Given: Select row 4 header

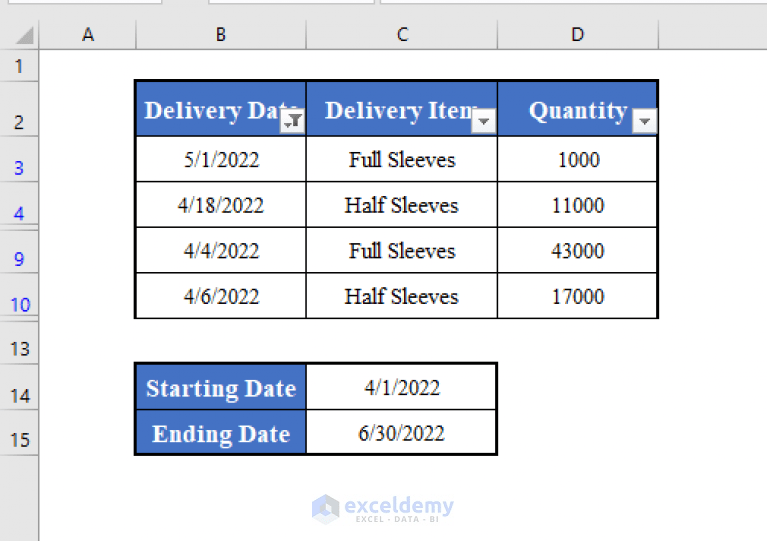Looking at the screenshot, I should coord(19,204).
